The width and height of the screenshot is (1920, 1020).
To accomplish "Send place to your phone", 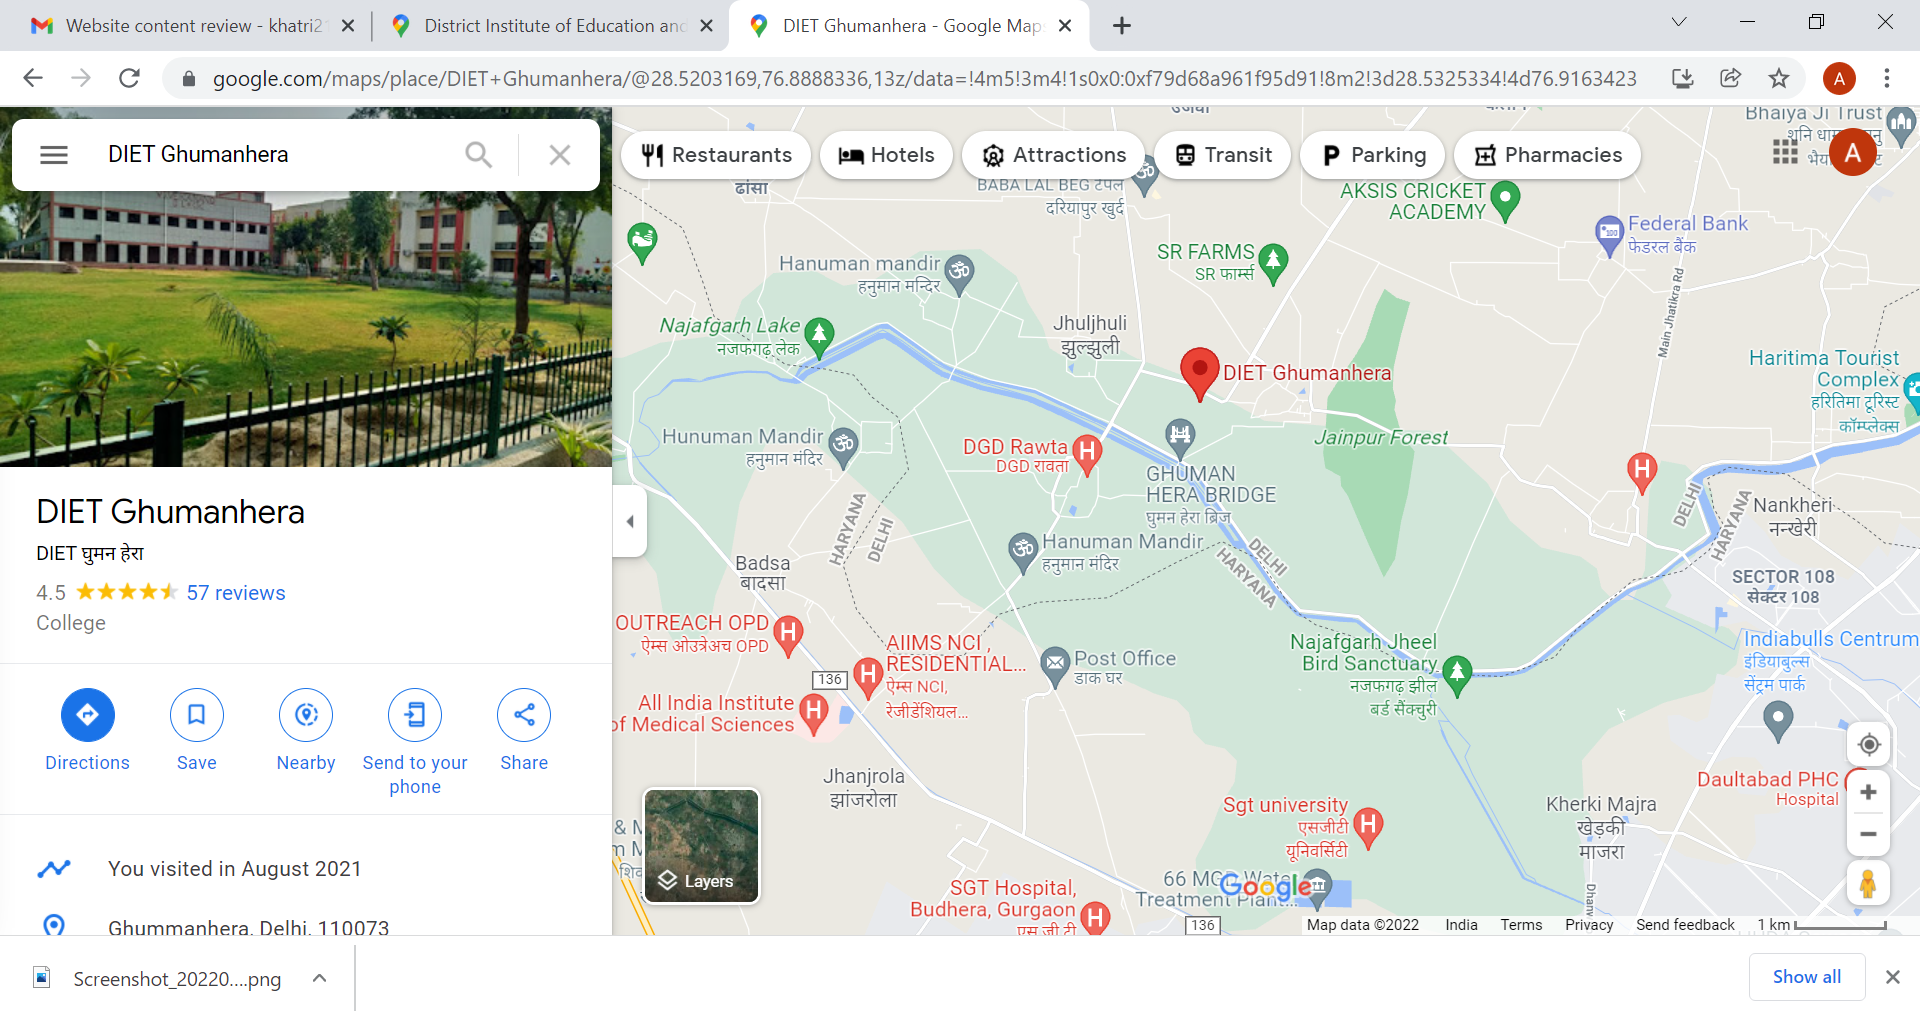I will pos(415,743).
